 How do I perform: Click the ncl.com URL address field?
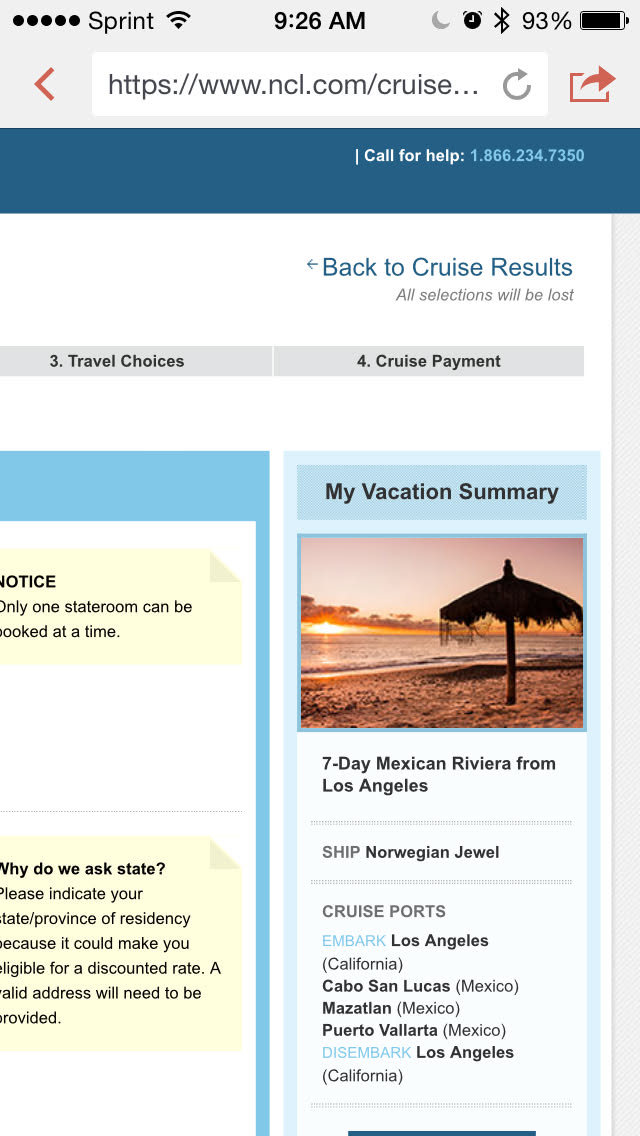coord(294,85)
